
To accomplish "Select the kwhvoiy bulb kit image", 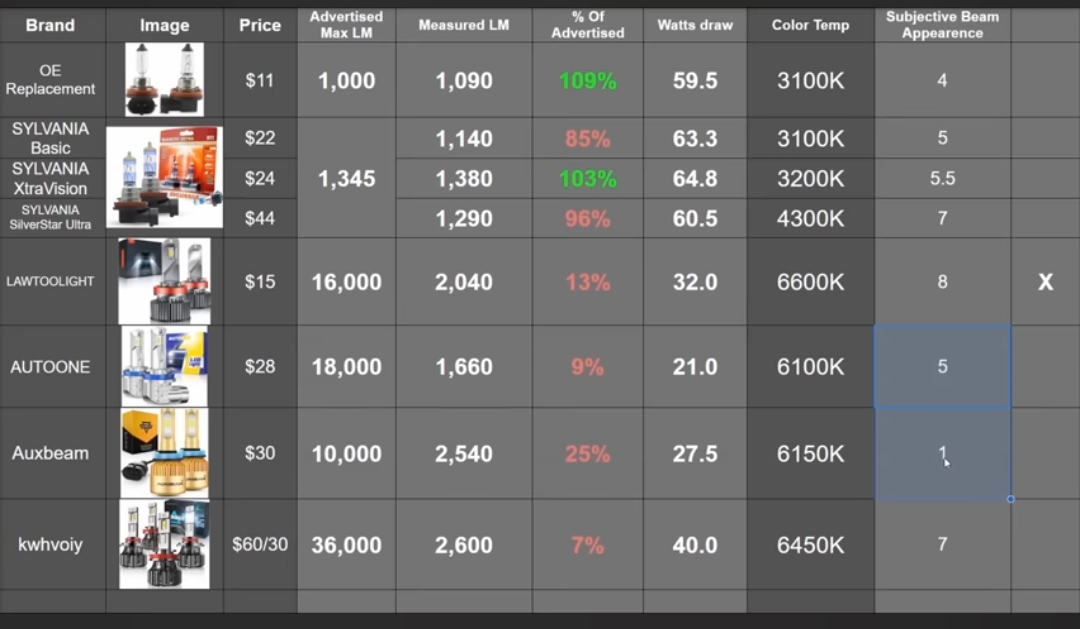I will 164,544.
